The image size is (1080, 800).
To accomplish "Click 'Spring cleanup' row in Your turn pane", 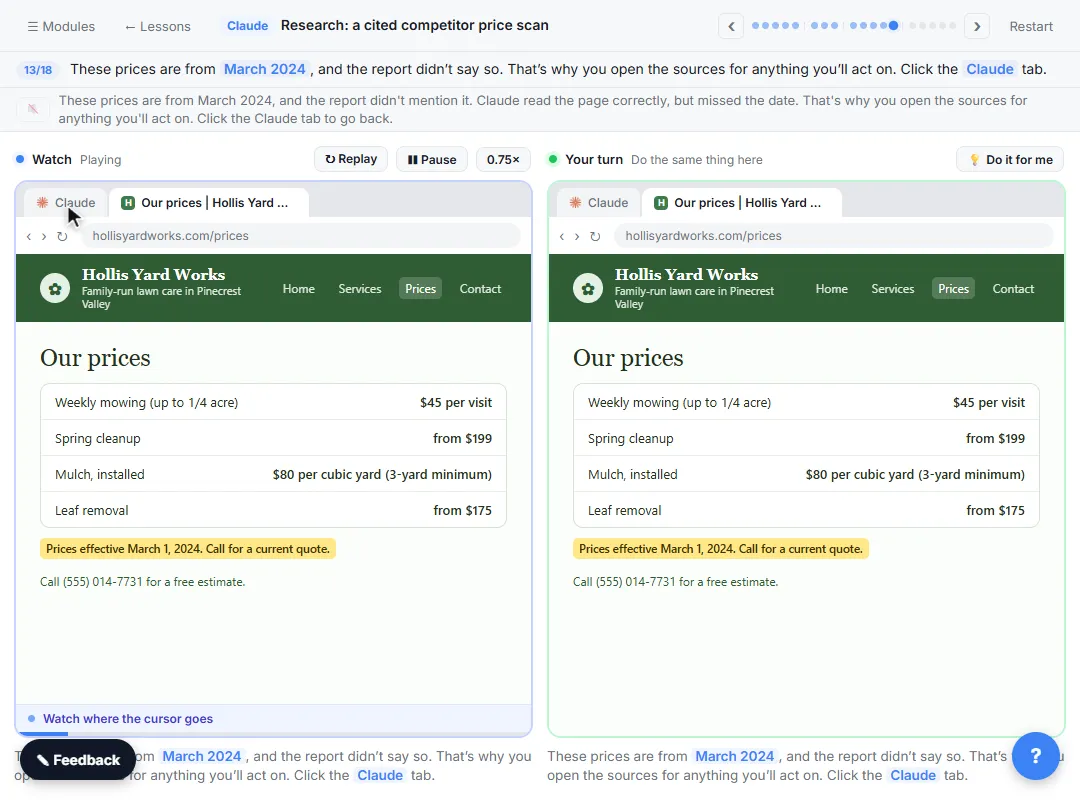I will tap(806, 438).
